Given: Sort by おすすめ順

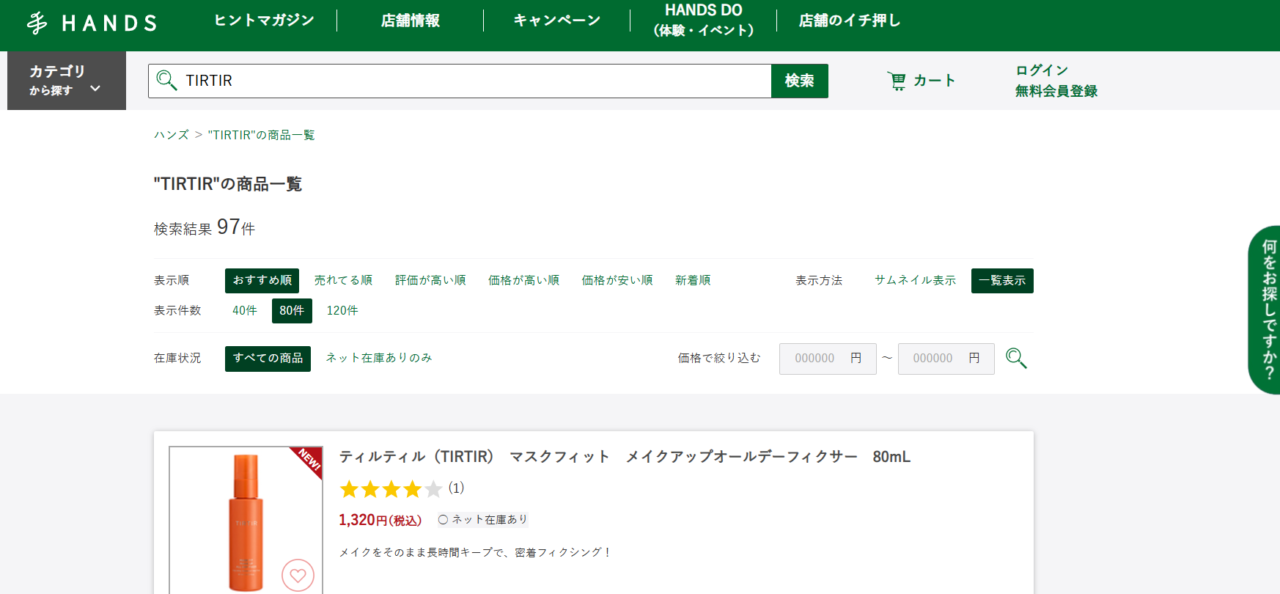Looking at the screenshot, I should [262, 281].
